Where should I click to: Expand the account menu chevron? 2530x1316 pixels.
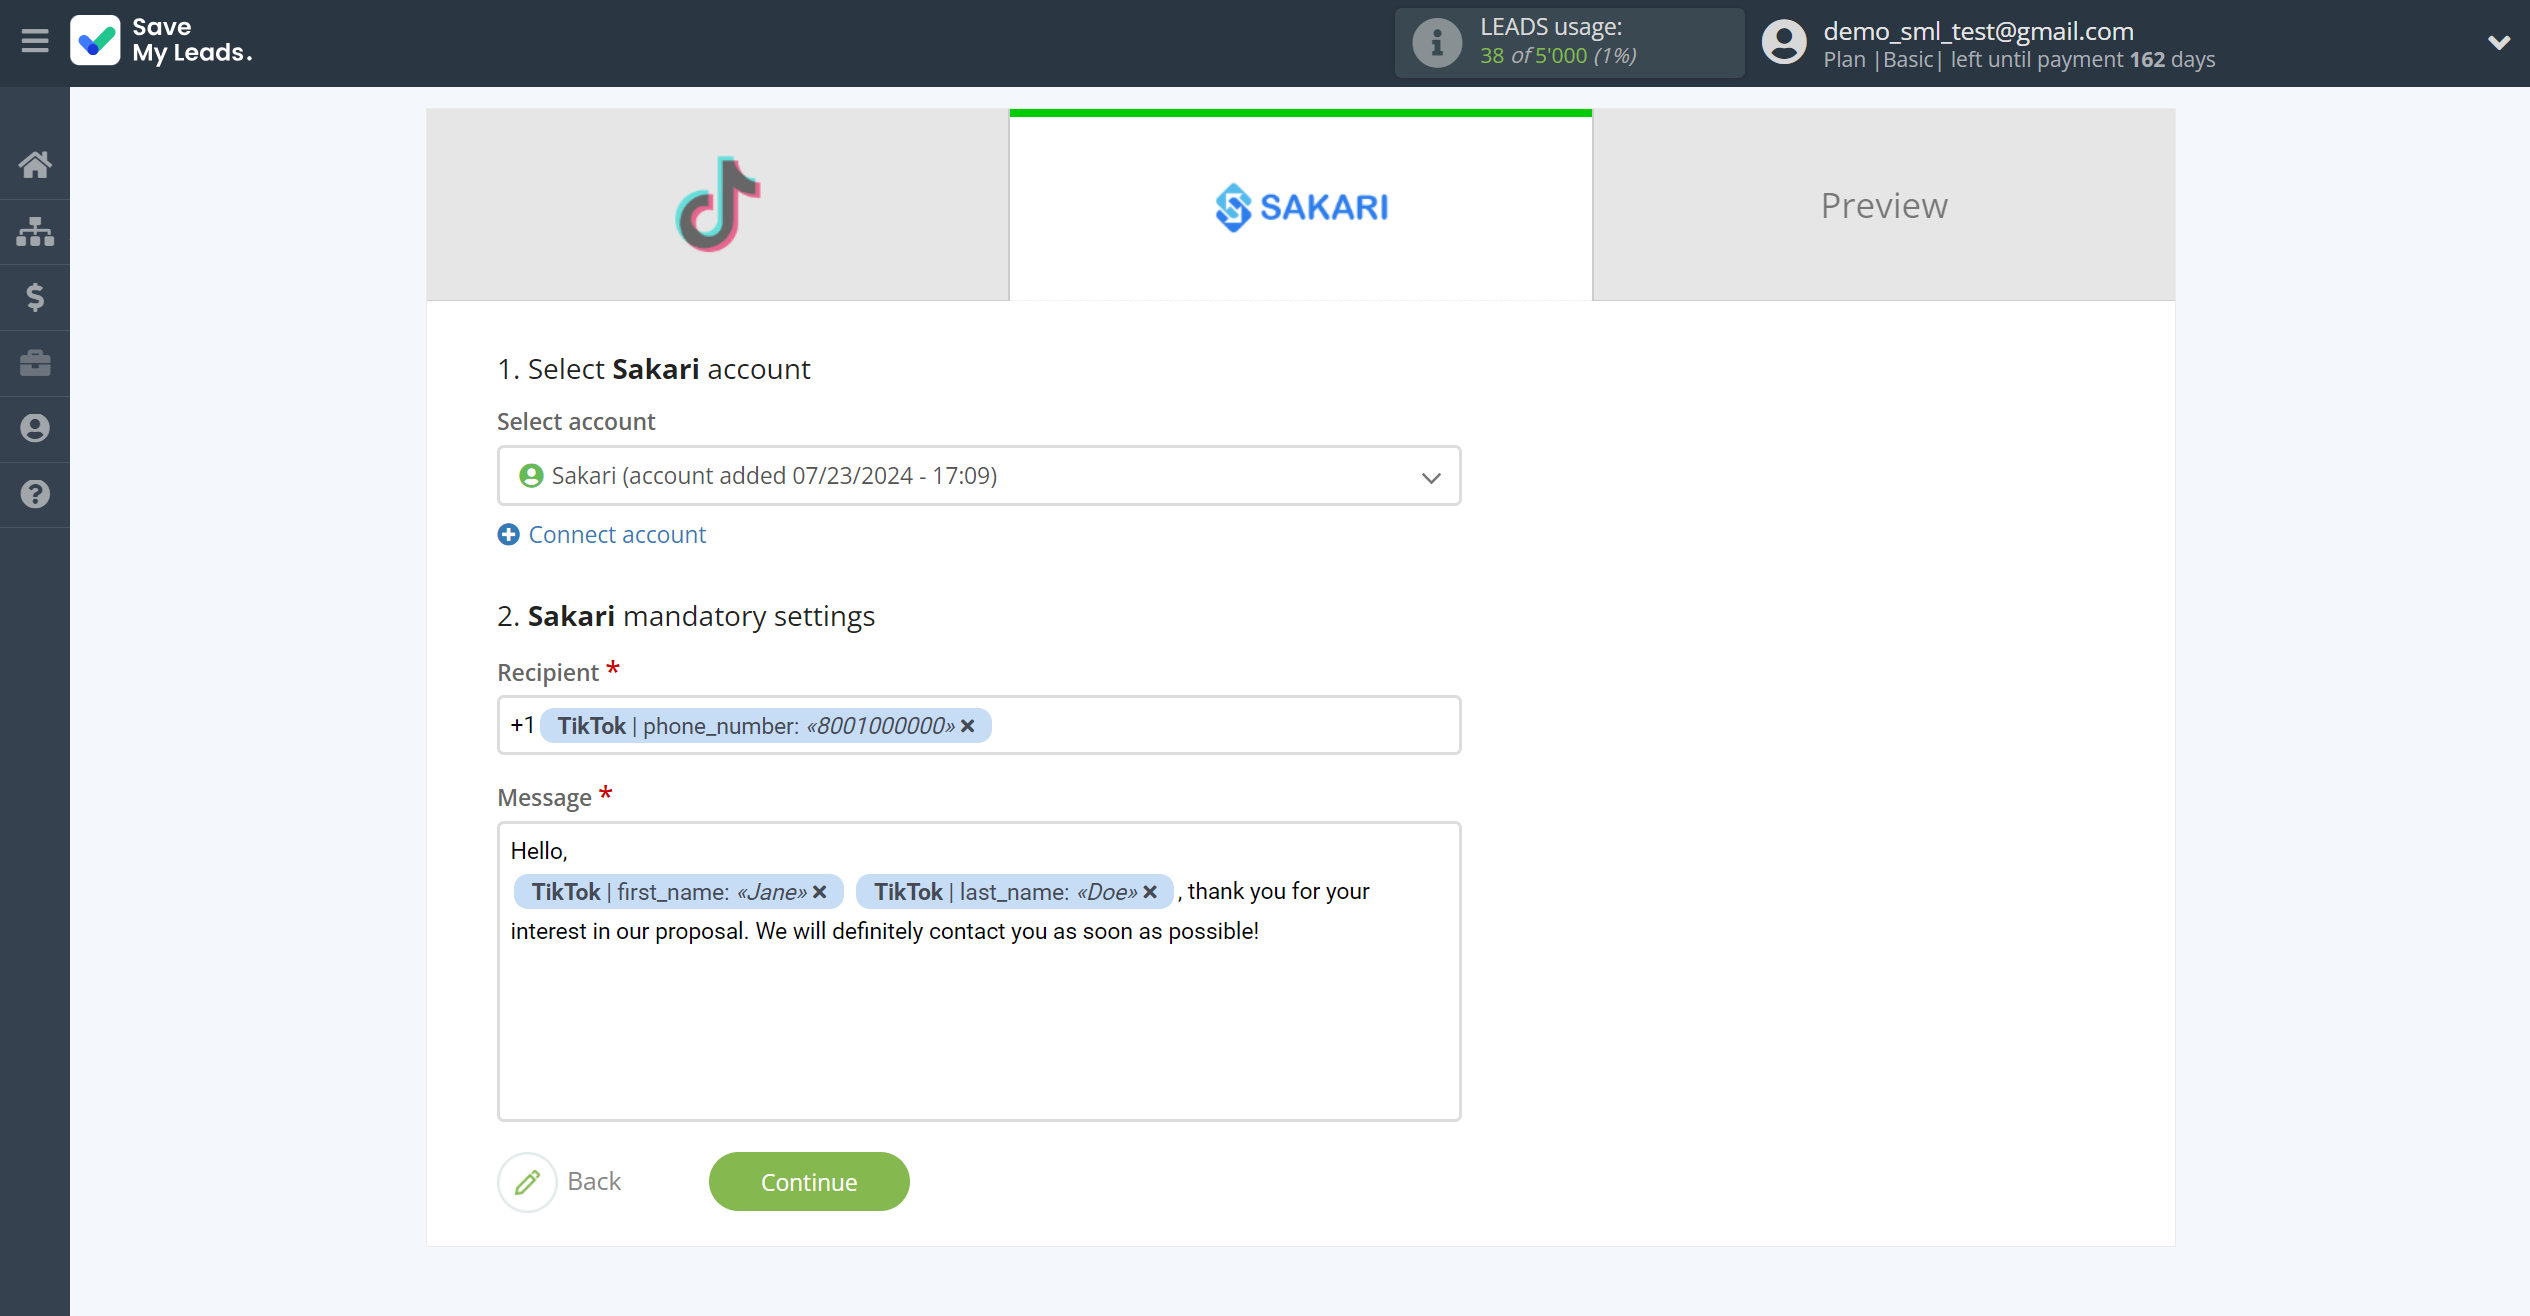click(x=2498, y=42)
